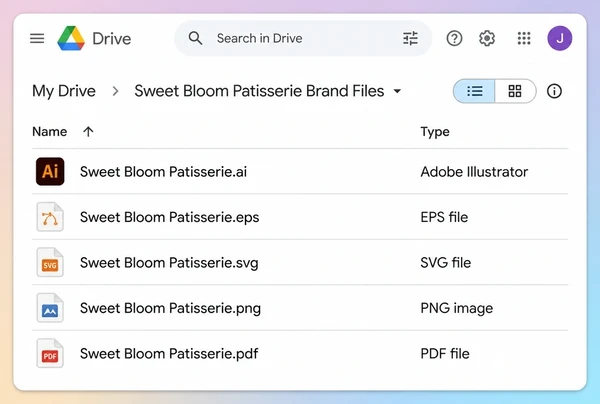600x404 pixels.
Task: Select Sweet Bloom Patisserie.png file name
Action: click(x=170, y=308)
